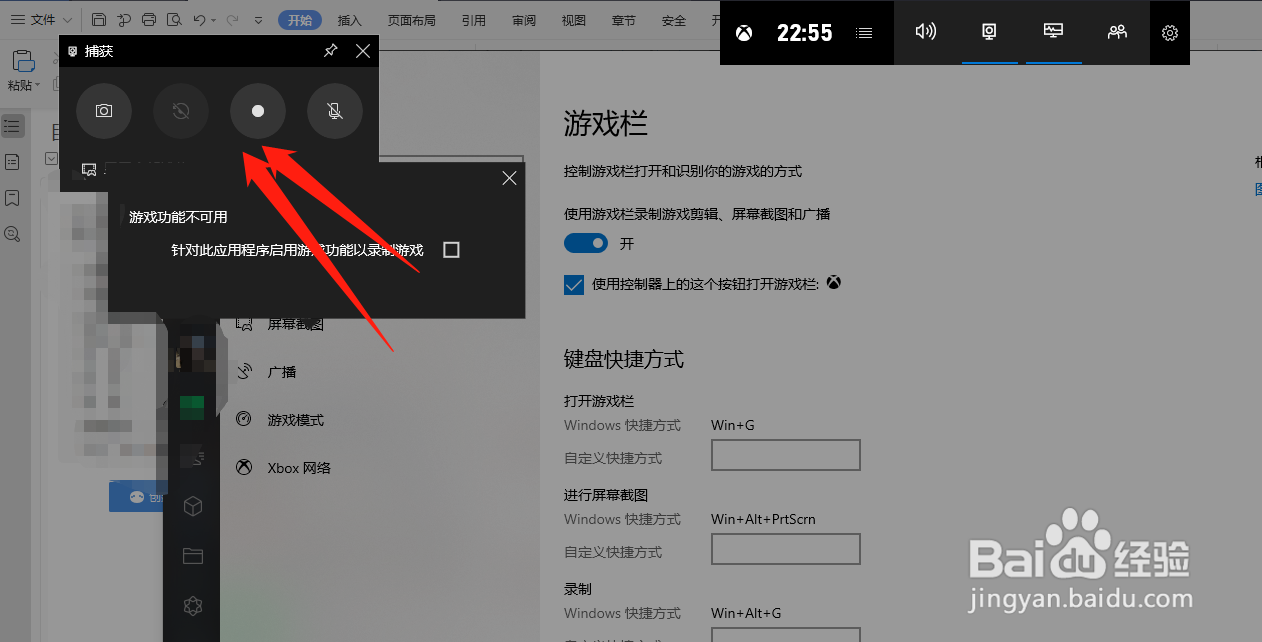Switch to the 审阅 ribbon tab
The image size is (1262, 642).
point(524,20)
